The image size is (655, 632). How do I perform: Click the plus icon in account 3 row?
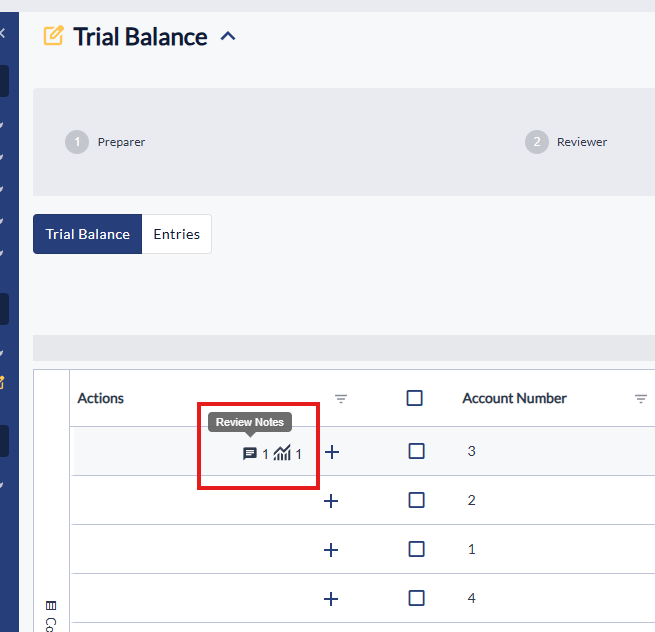point(332,452)
